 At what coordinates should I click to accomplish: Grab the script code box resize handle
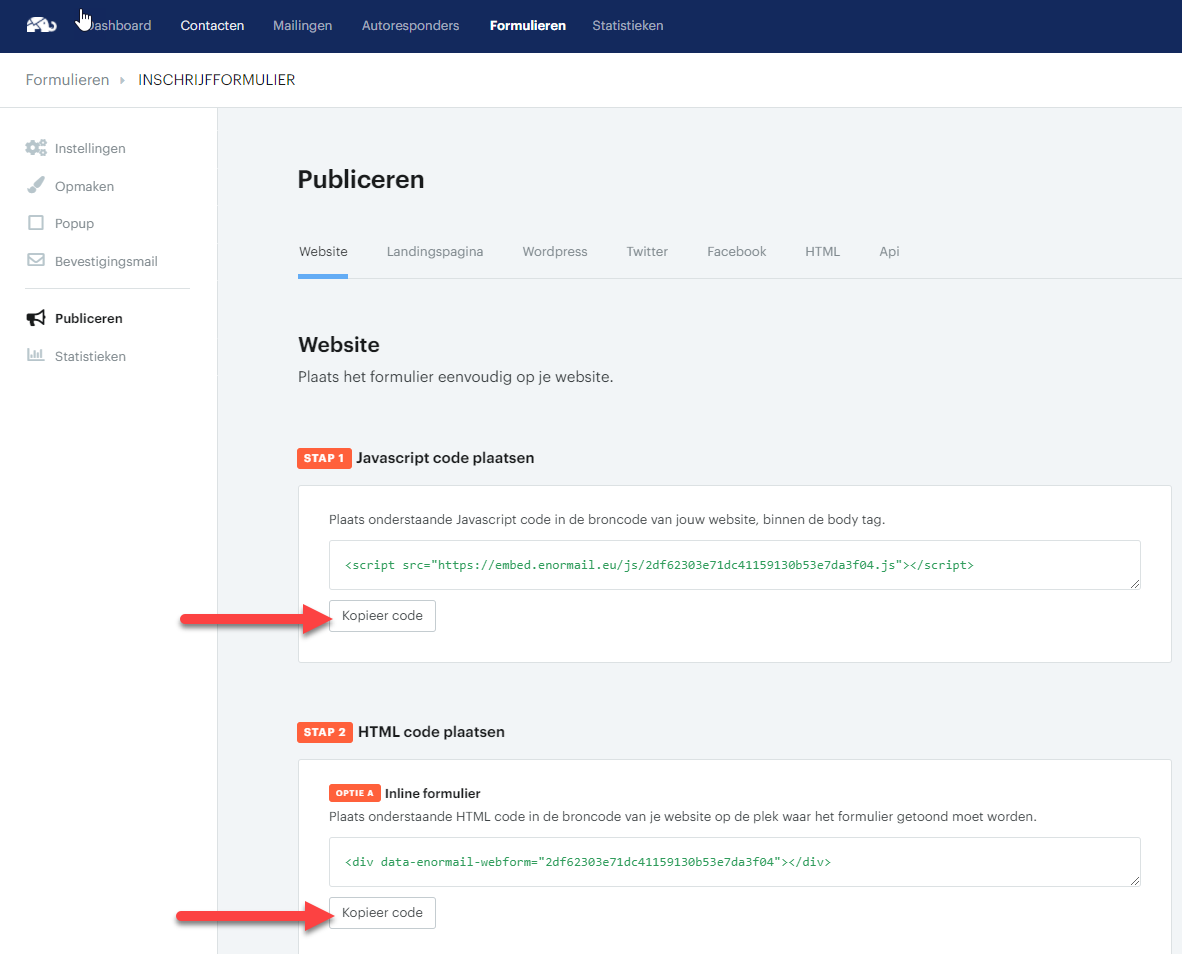coord(1135,584)
